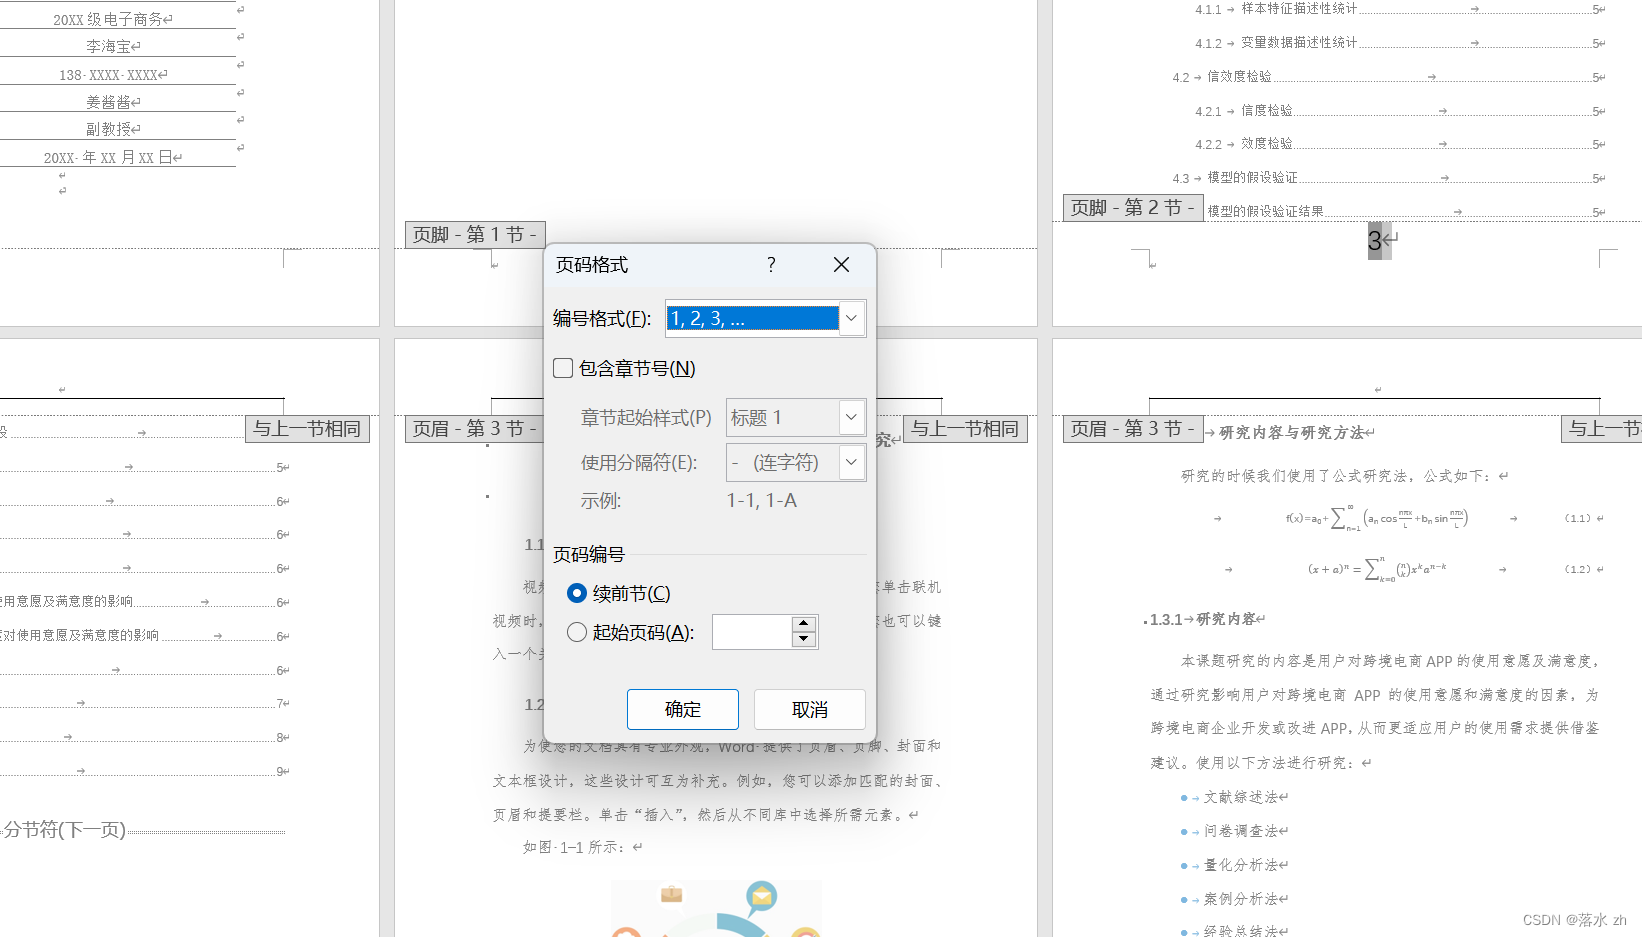Click the 4.2.1 信度检验 TOC entry
Image resolution: width=1642 pixels, height=937 pixels.
click(x=1400, y=111)
